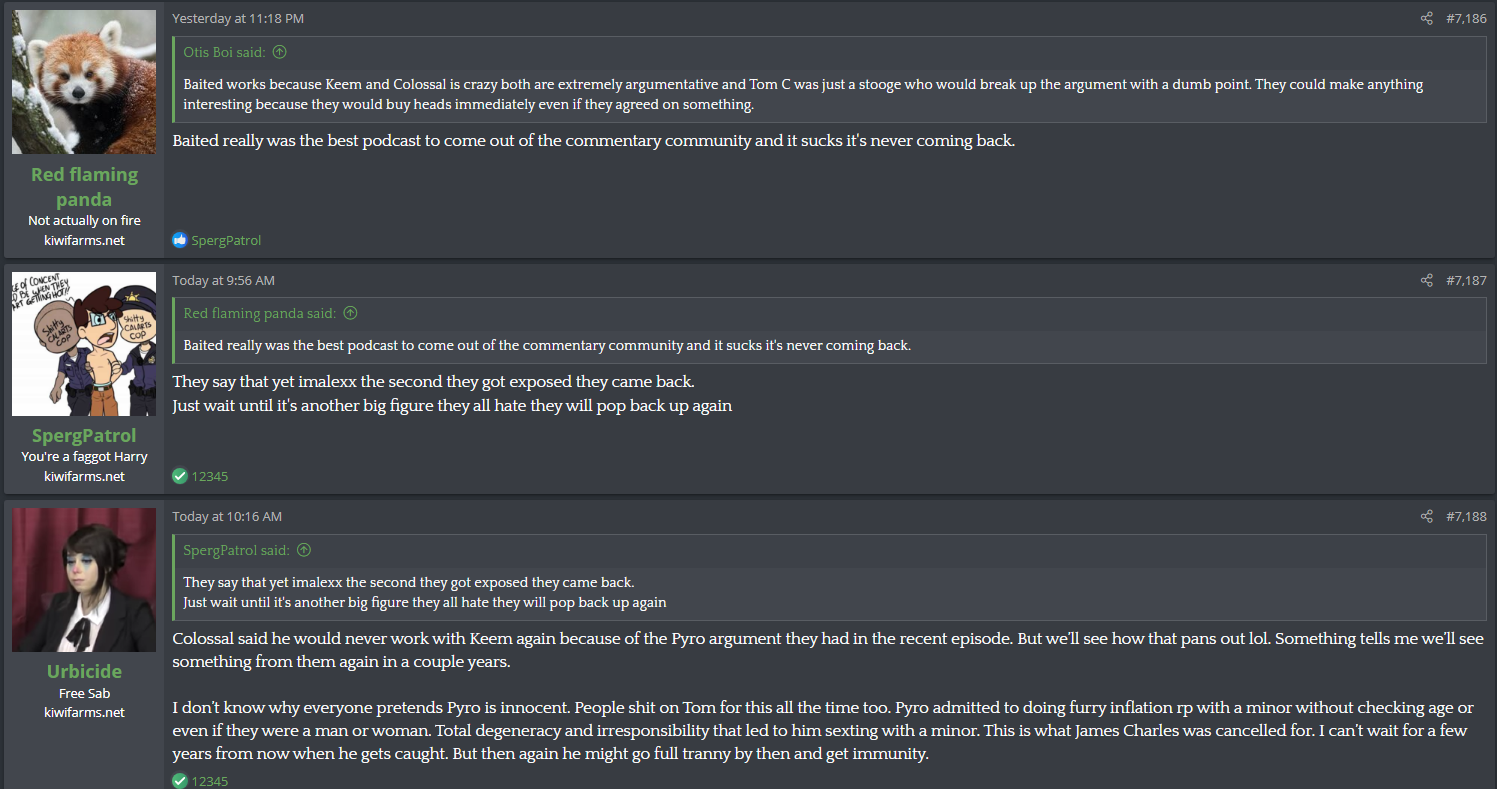Jump to Red flaming panda's quoted post arrow

tap(350, 314)
